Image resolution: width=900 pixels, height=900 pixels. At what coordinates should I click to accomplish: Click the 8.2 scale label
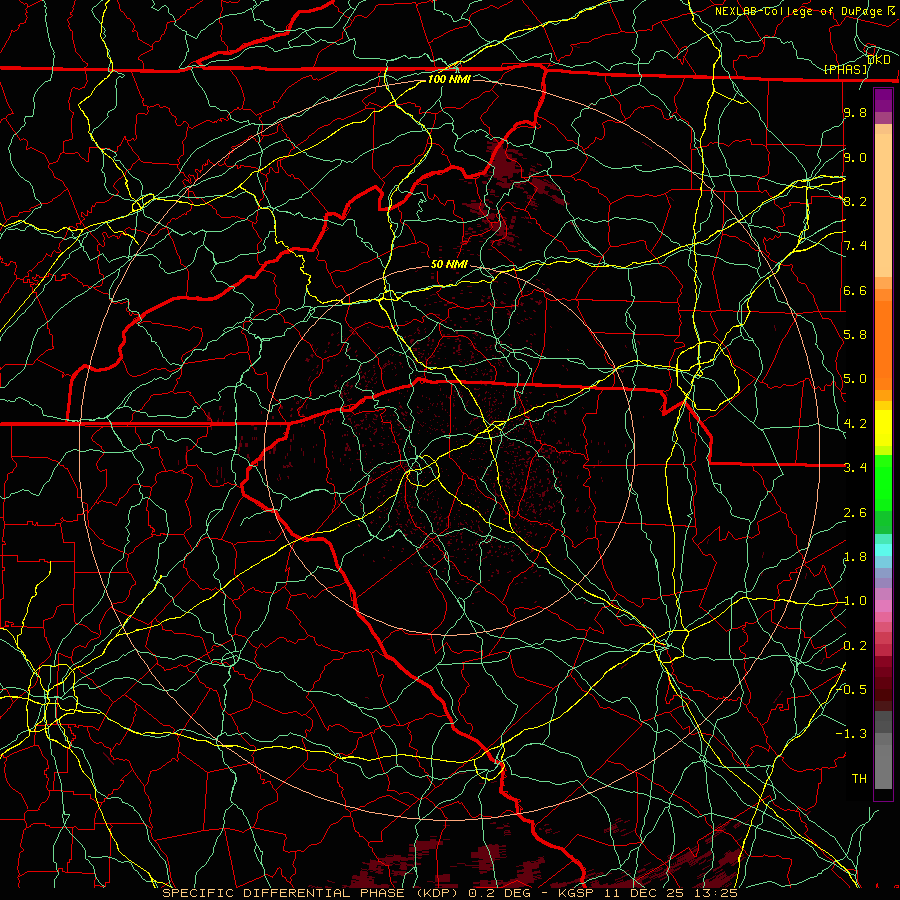[855, 201]
